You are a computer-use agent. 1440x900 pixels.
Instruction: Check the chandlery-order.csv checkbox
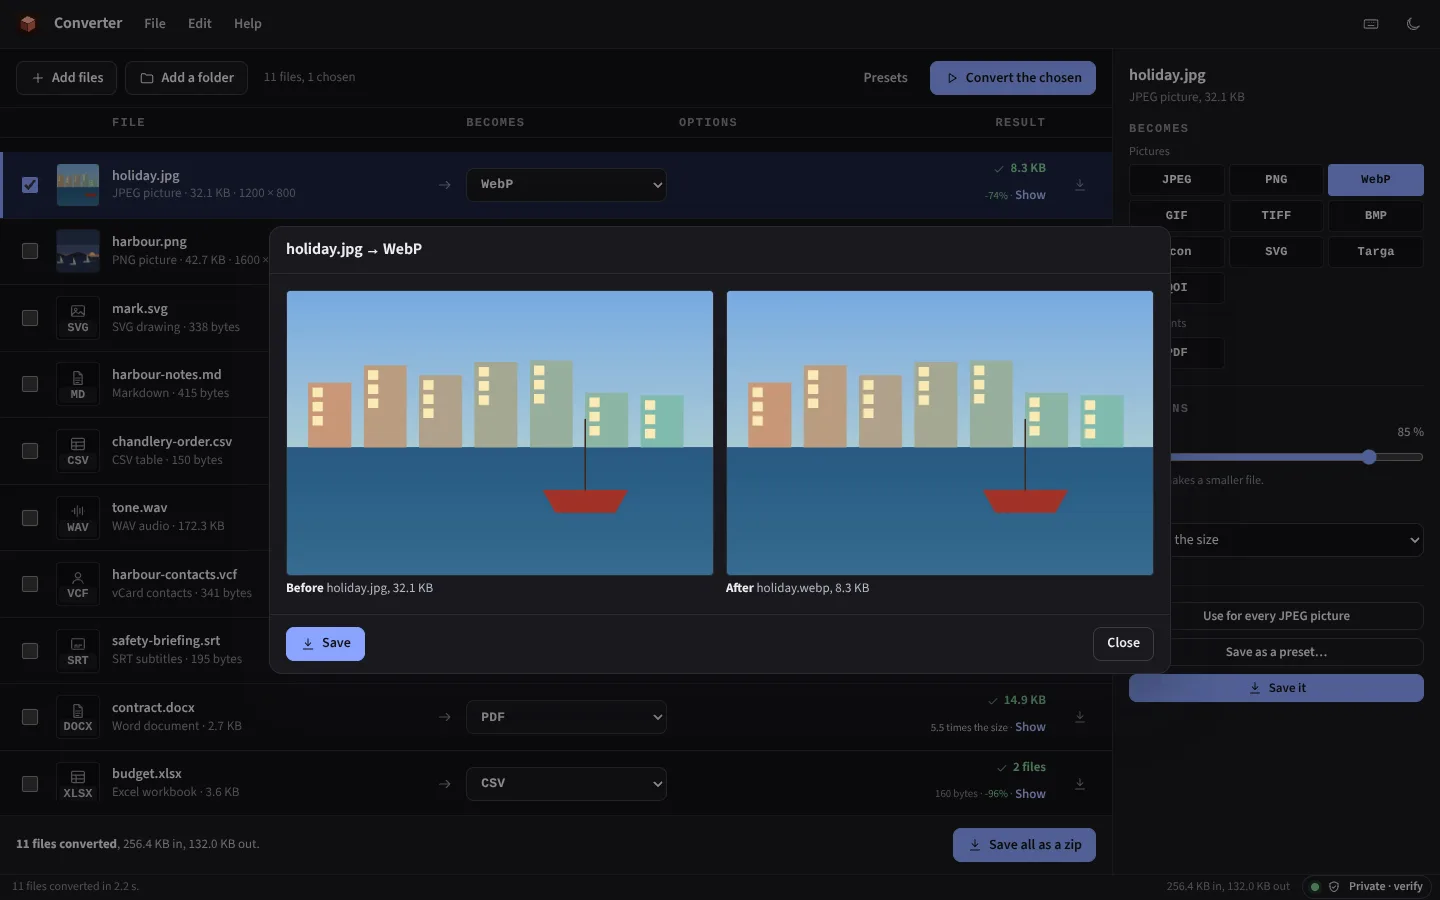click(x=30, y=451)
